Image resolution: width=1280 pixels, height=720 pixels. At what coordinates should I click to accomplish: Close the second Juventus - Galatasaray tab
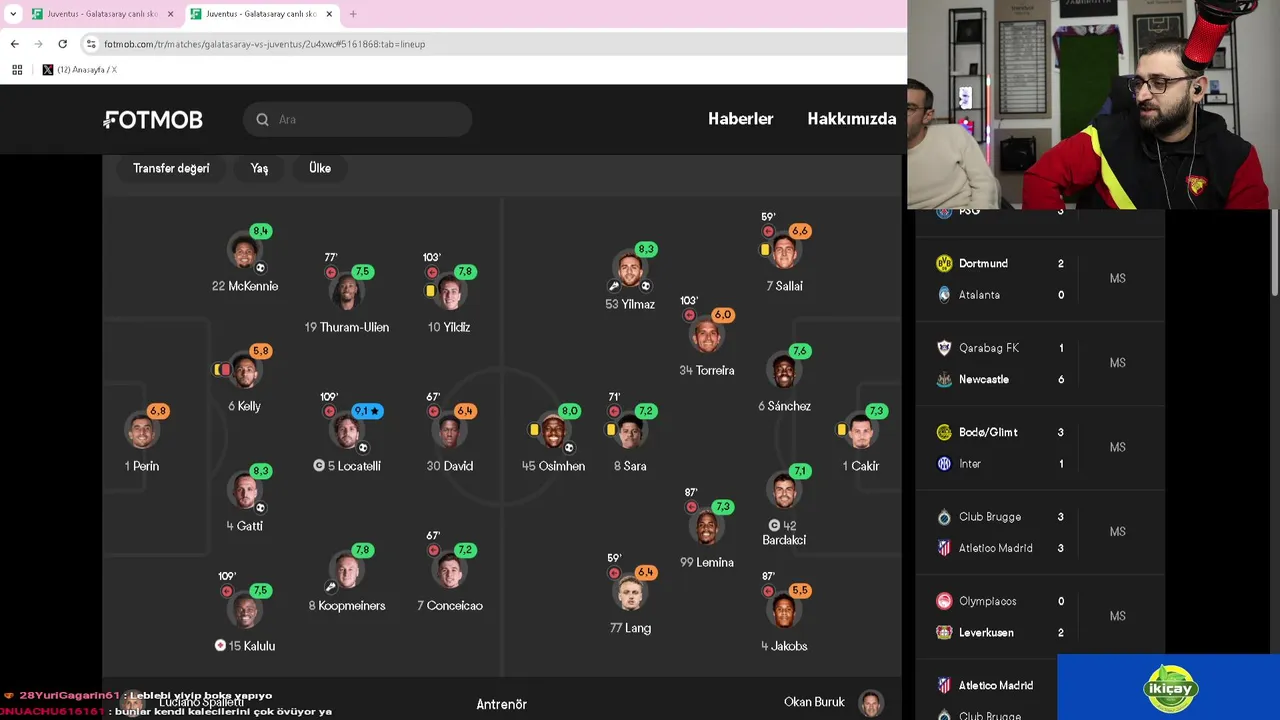click(329, 14)
